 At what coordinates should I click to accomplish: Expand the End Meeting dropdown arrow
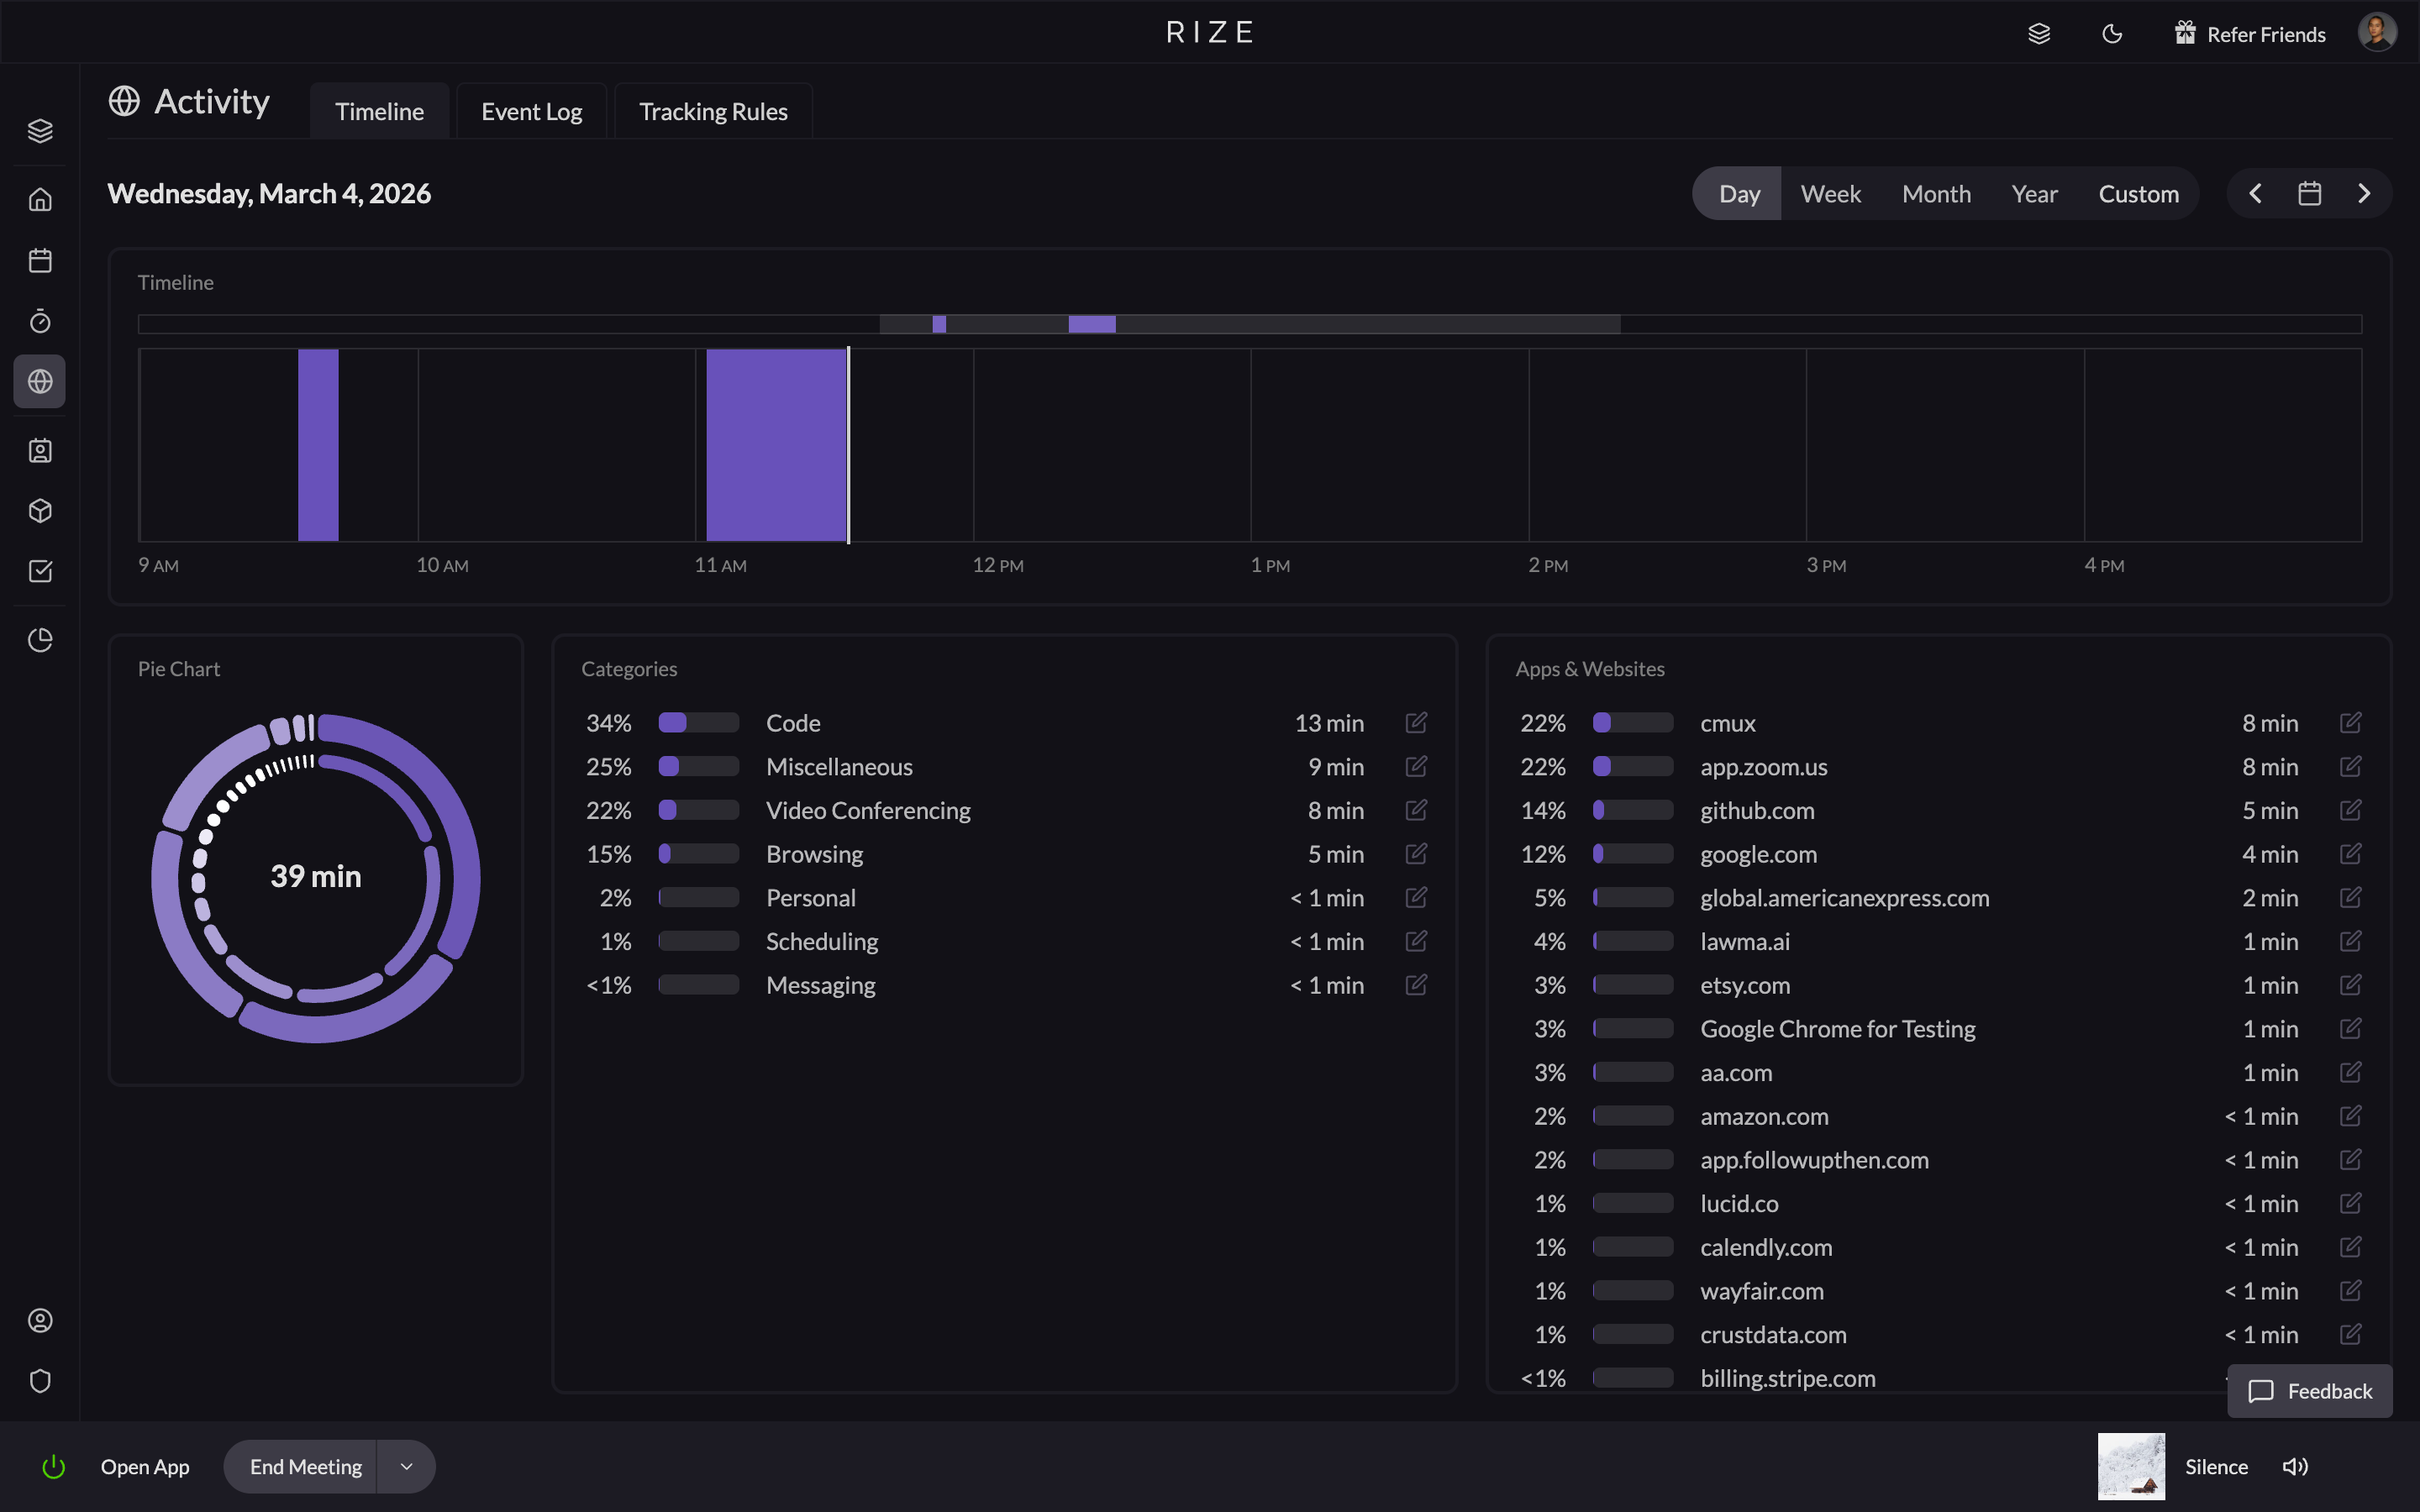click(x=406, y=1466)
